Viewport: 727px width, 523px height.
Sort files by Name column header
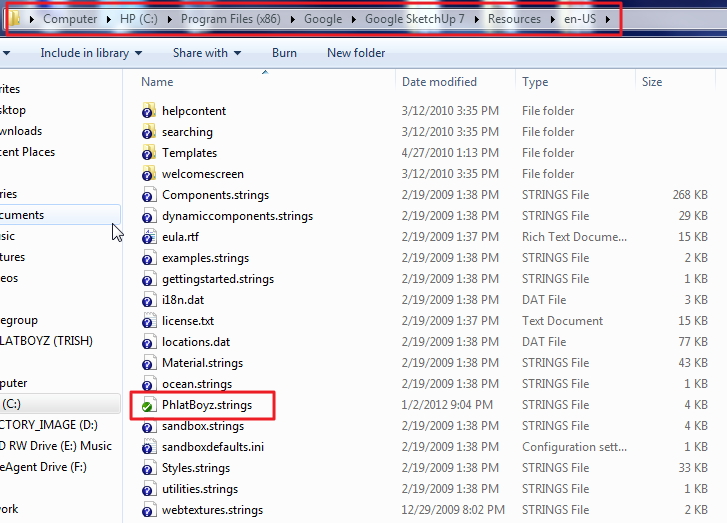[x=158, y=82]
